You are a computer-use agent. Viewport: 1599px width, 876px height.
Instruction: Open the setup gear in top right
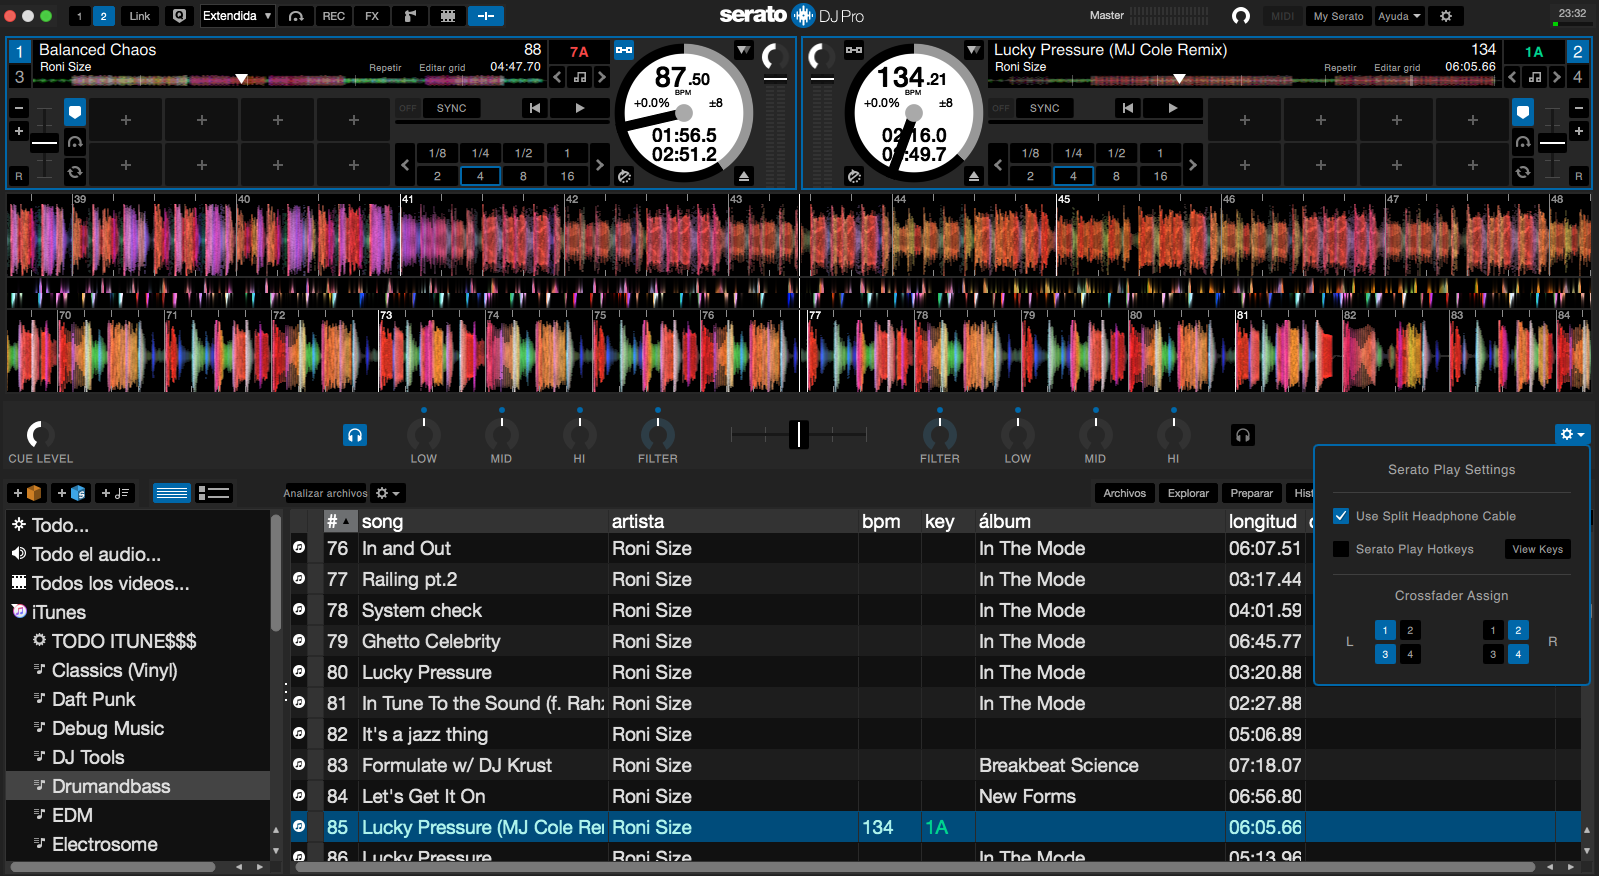click(x=1446, y=16)
